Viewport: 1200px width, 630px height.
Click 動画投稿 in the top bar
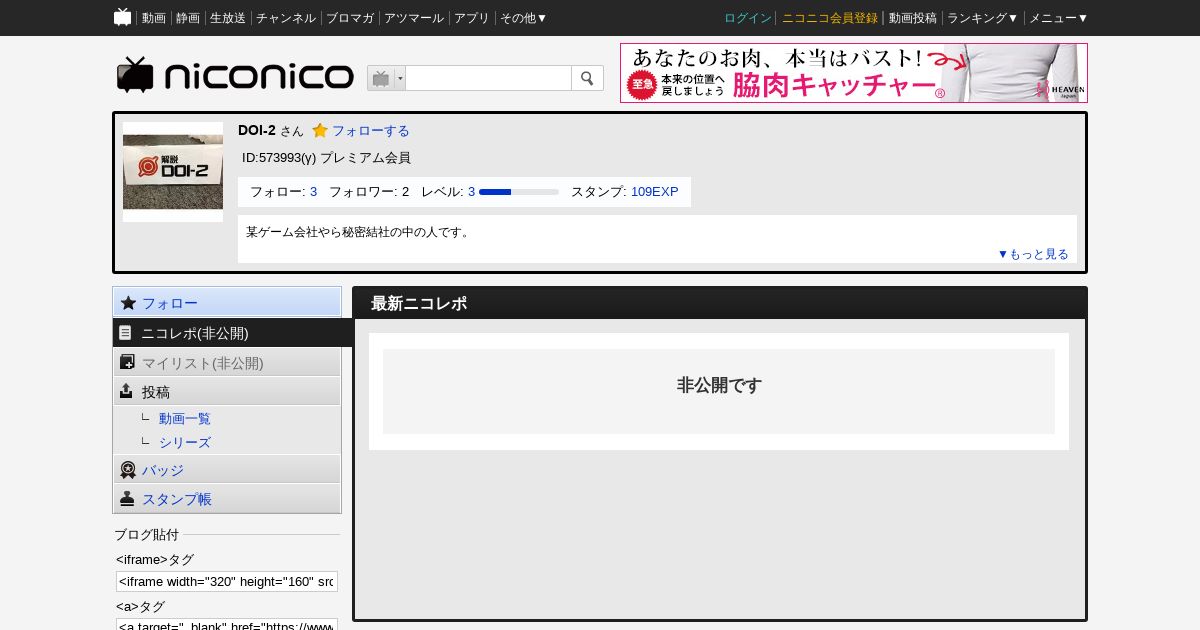(913, 18)
